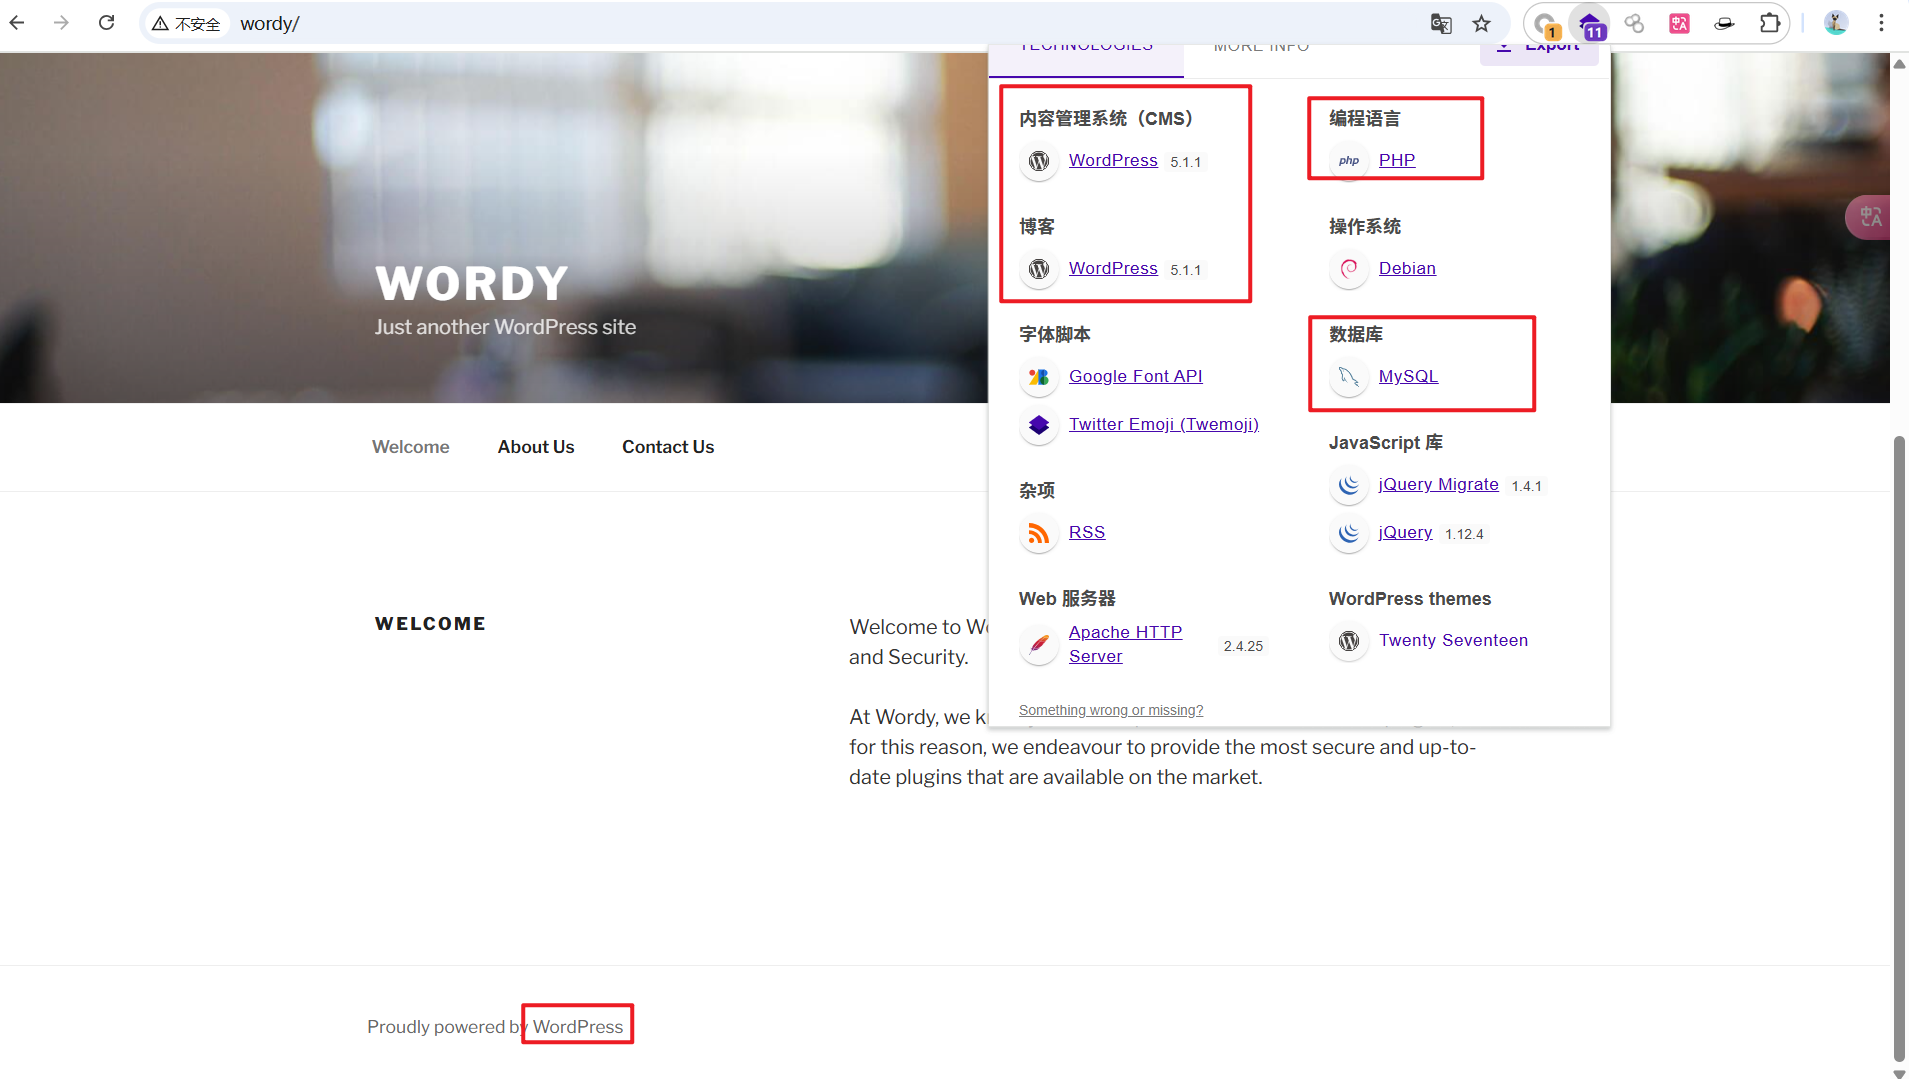The height and width of the screenshot is (1079, 1909).
Task: Open the Google Translate page icon
Action: [x=1441, y=24]
